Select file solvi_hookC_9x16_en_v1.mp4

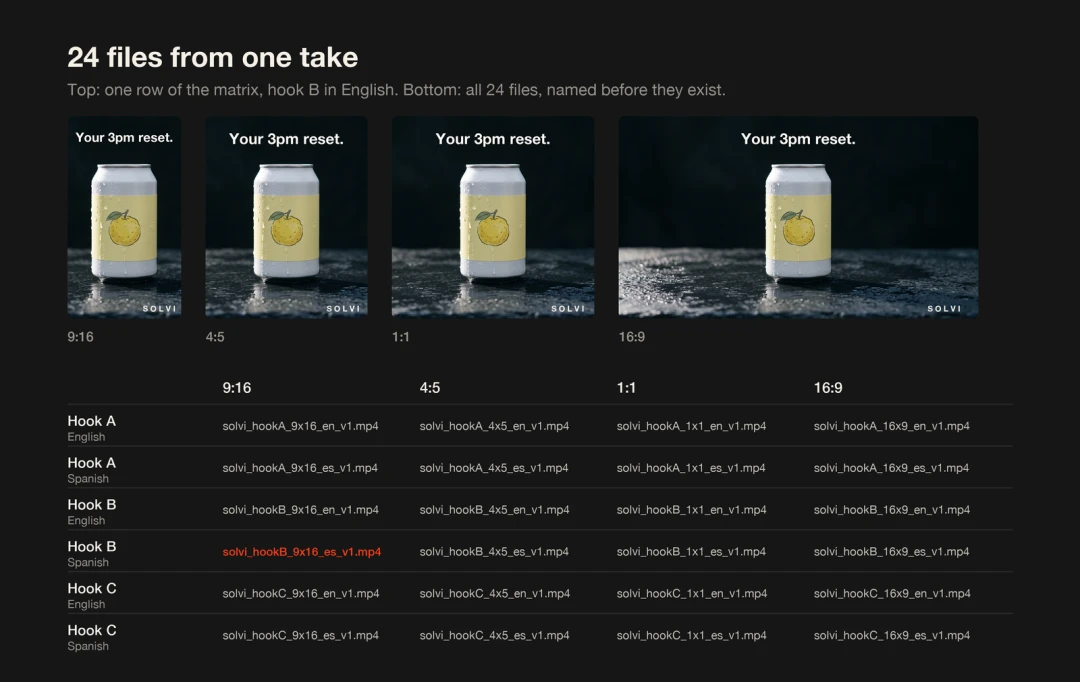301,594
